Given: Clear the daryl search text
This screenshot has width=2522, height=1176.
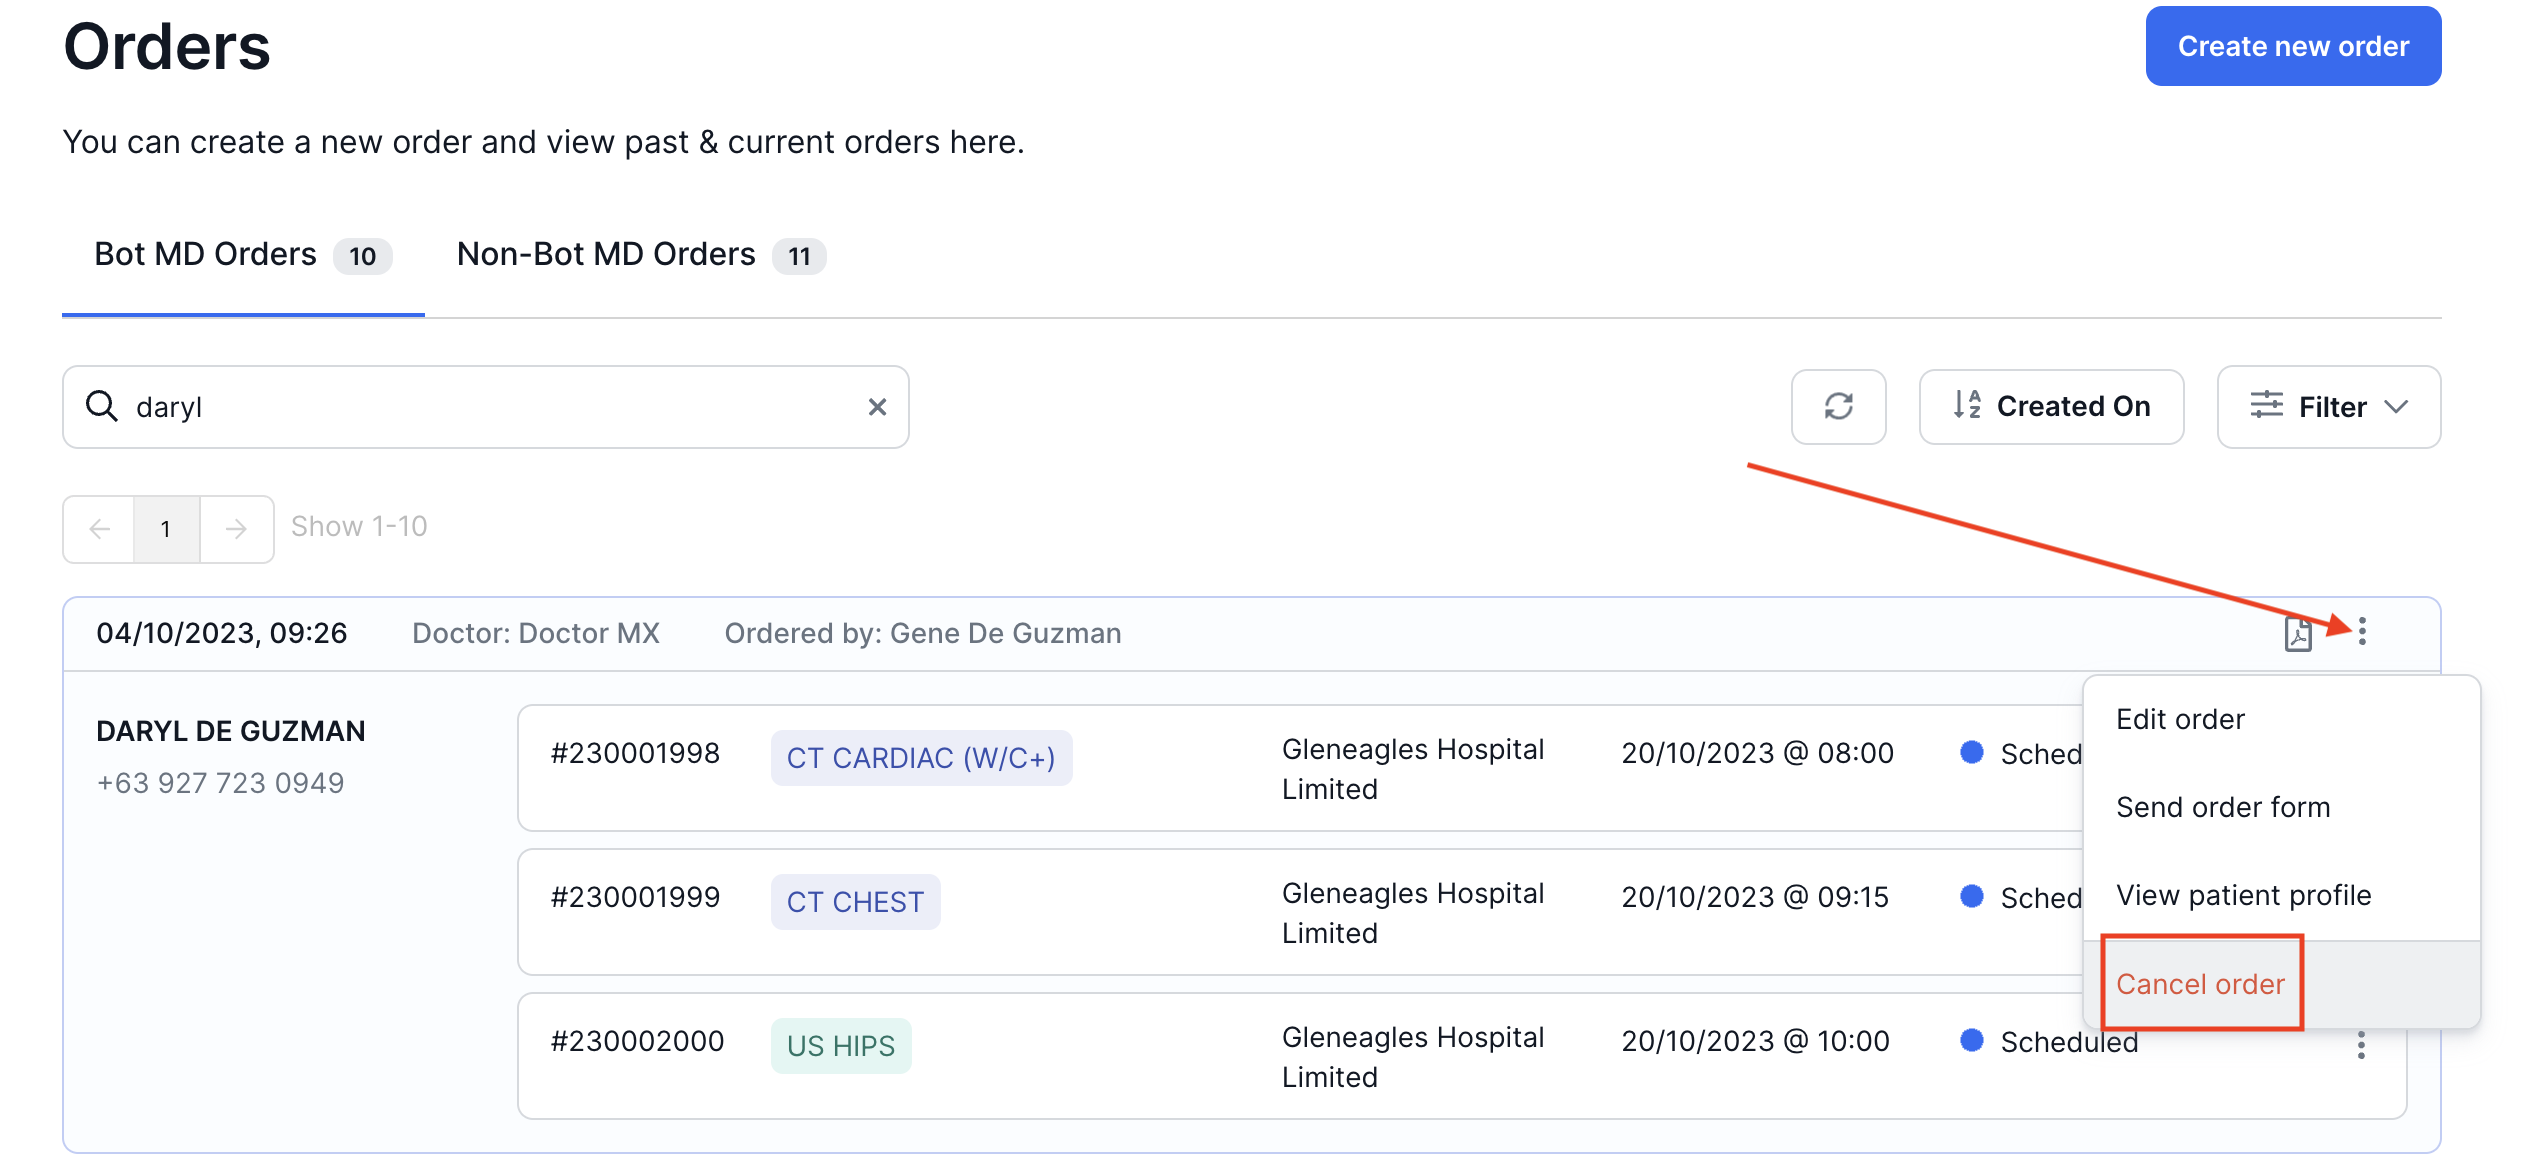Looking at the screenshot, I should click(877, 407).
